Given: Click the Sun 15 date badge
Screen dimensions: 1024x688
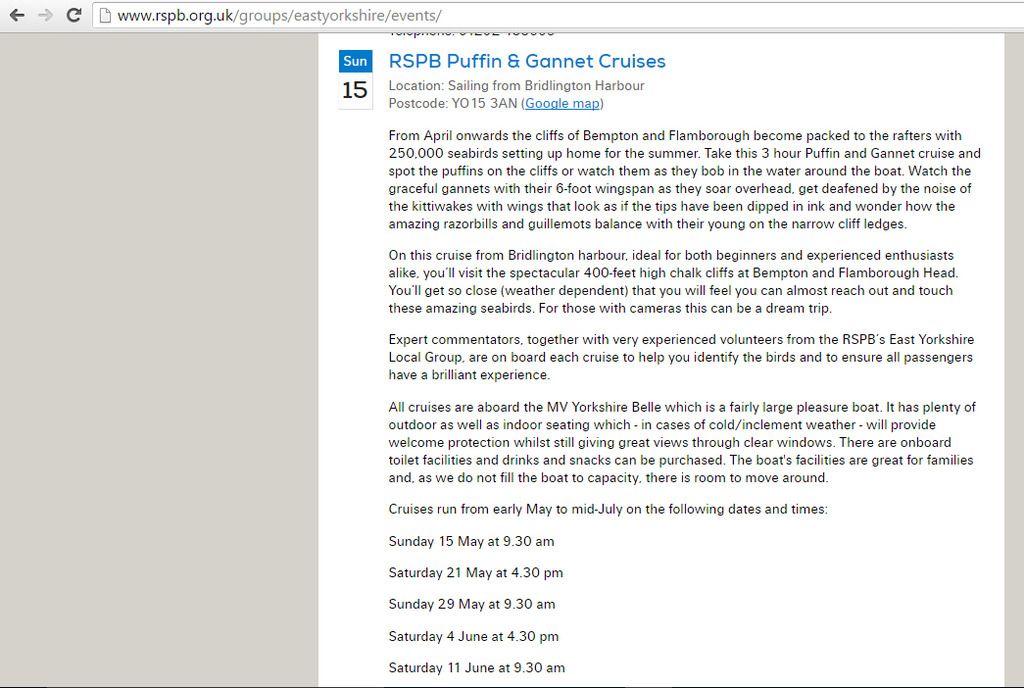Looking at the screenshot, I should tap(355, 79).
